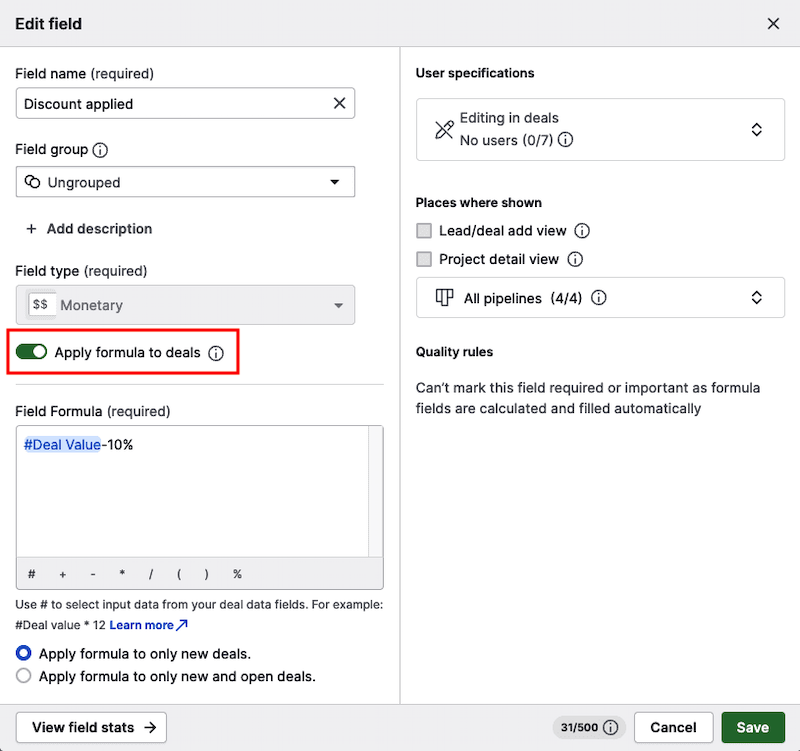Insert percent operator from formula toolbar
This screenshot has width=800, height=751.
[237, 574]
